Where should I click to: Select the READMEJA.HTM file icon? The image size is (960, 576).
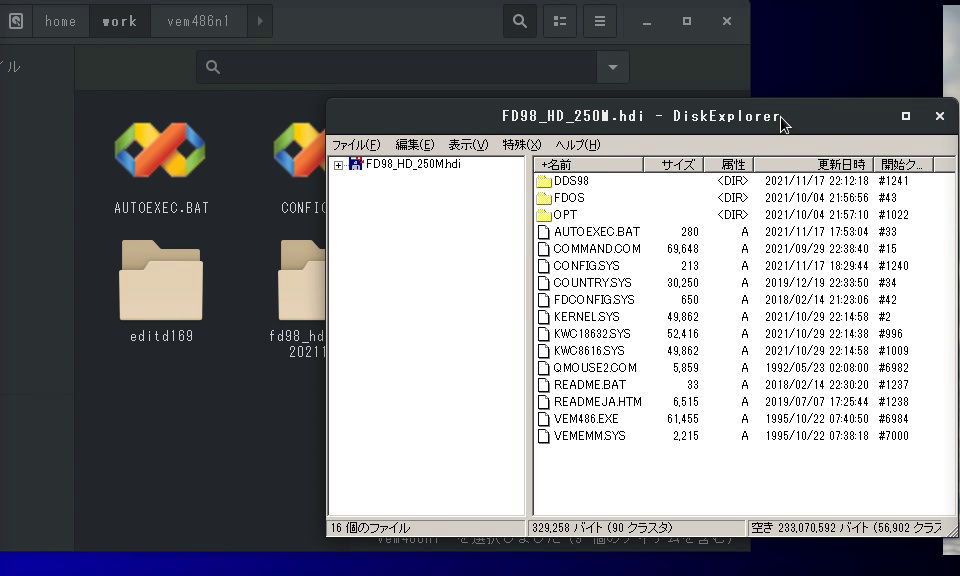(543, 402)
